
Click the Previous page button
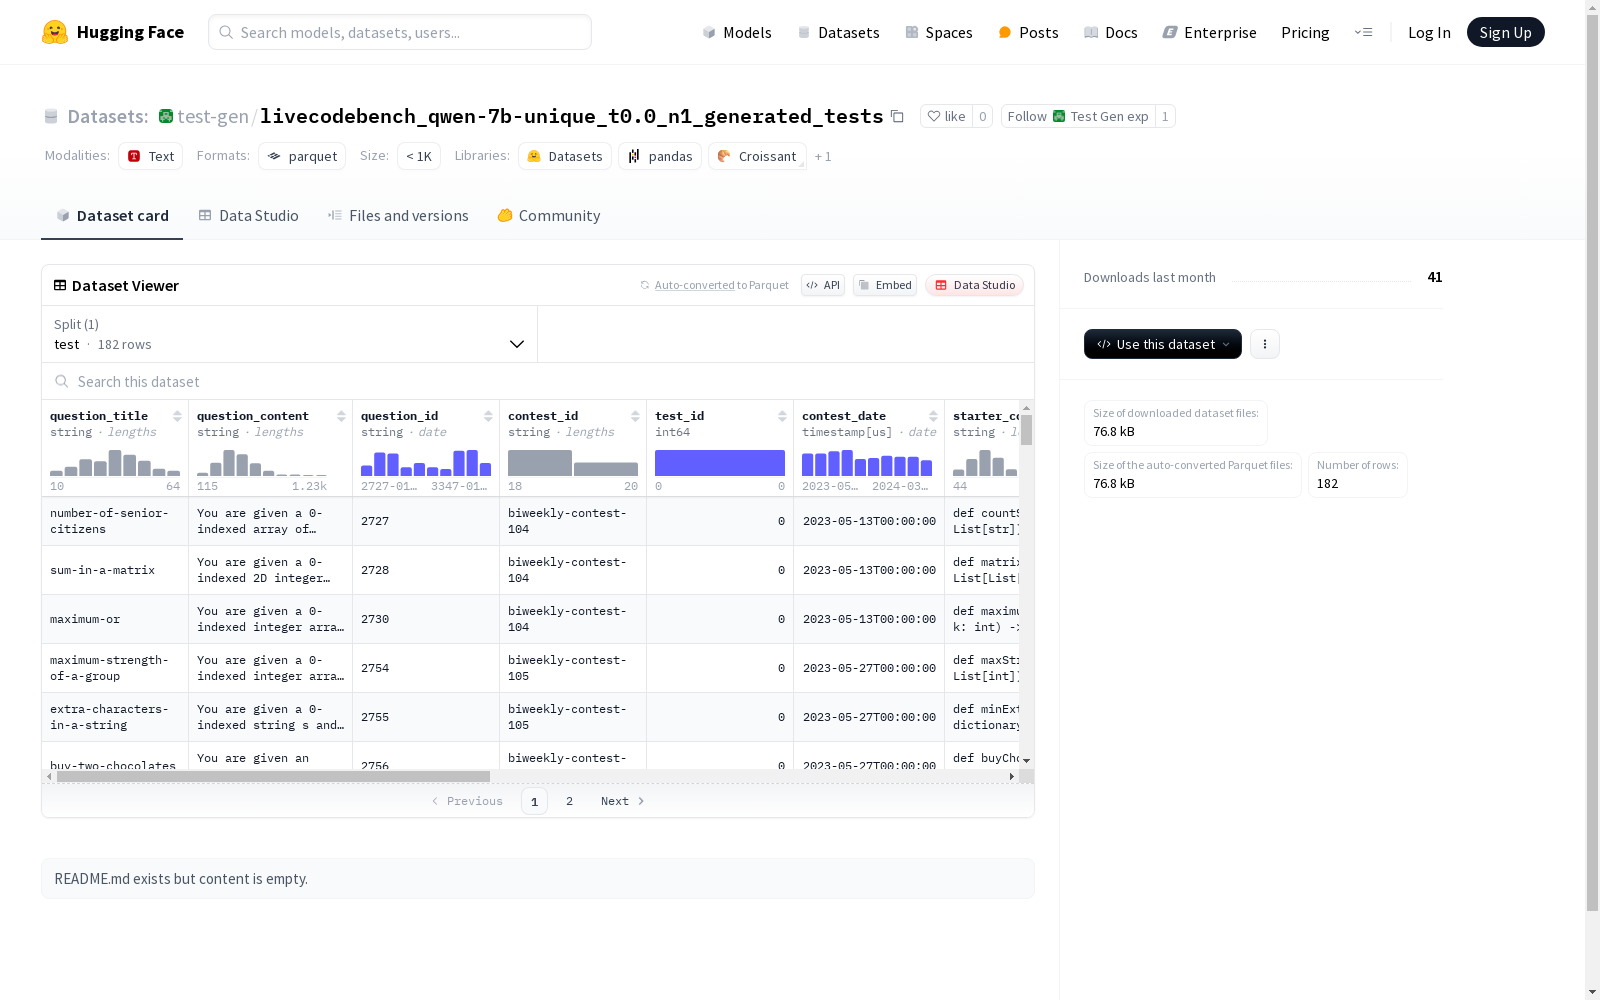tap(467, 801)
